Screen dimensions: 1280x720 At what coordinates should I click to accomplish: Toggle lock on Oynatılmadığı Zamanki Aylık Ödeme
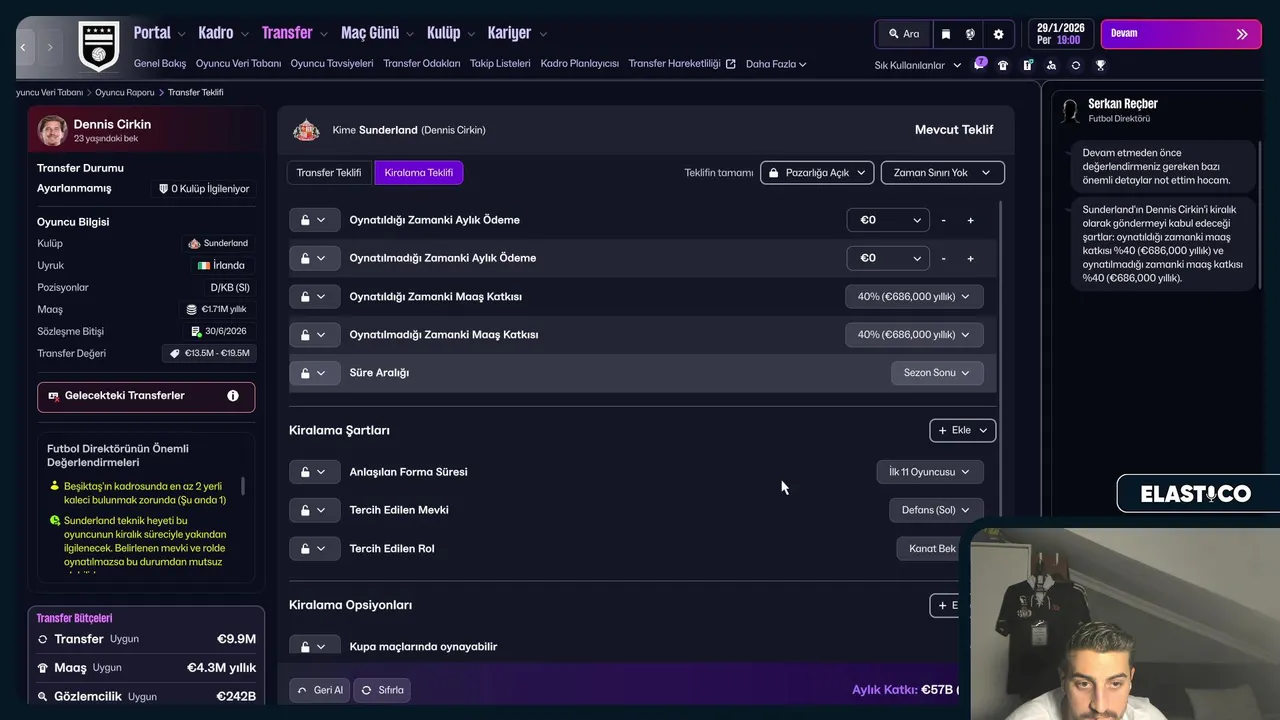click(x=313, y=258)
